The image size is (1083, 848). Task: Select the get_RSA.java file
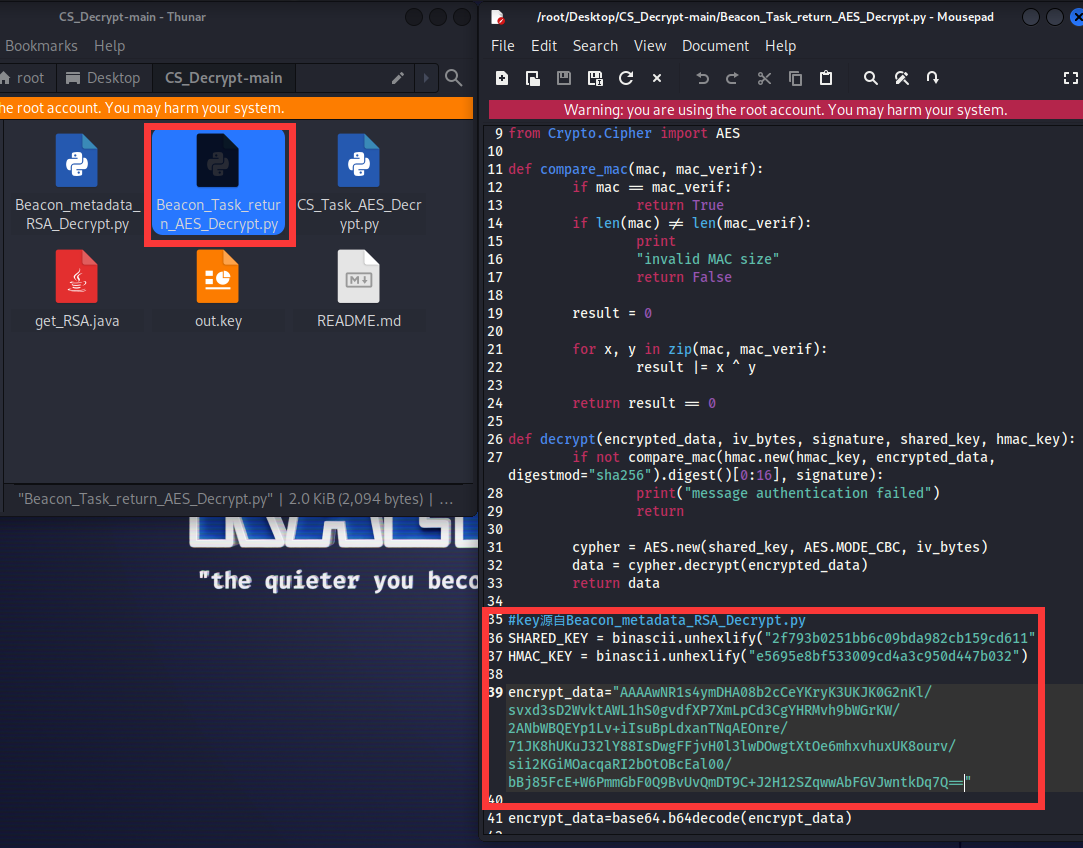(77, 289)
